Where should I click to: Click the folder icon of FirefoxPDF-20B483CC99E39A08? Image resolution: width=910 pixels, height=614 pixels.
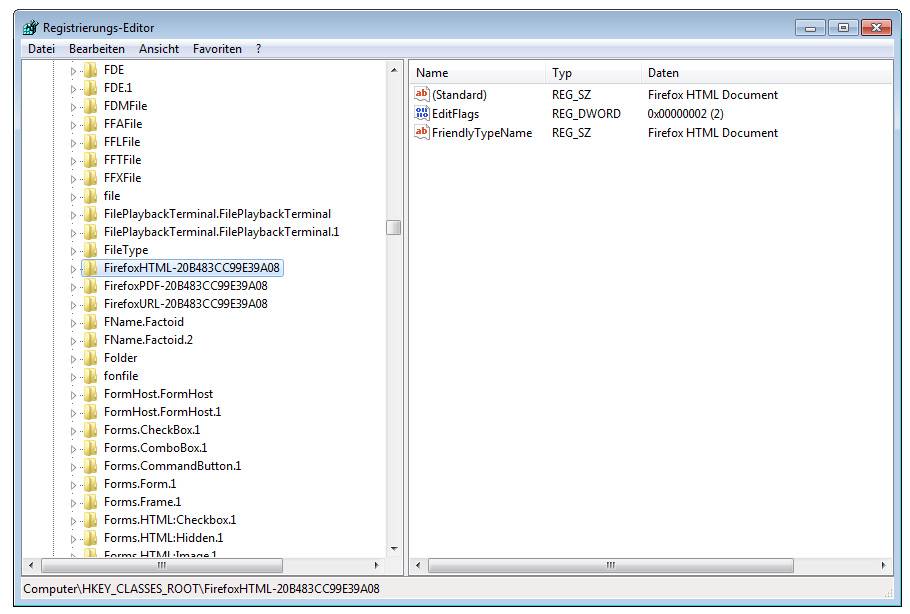click(x=90, y=286)
